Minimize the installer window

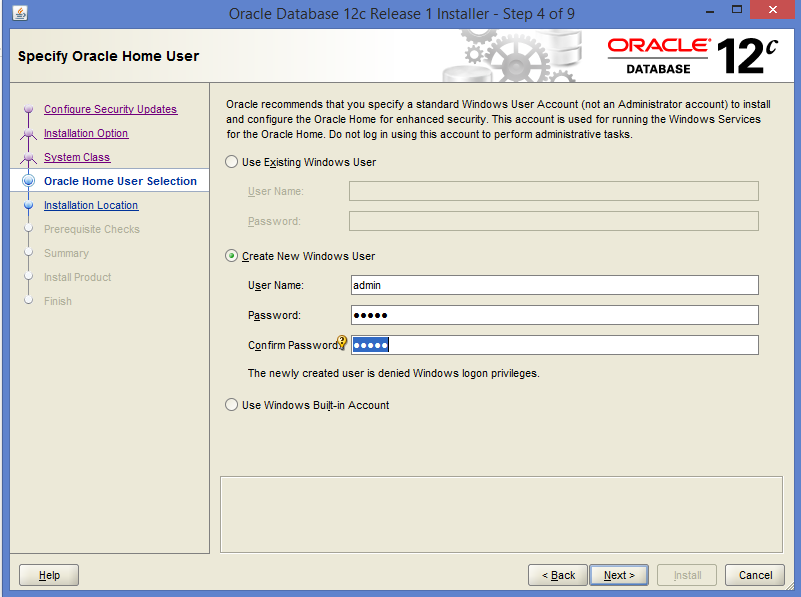710,11
